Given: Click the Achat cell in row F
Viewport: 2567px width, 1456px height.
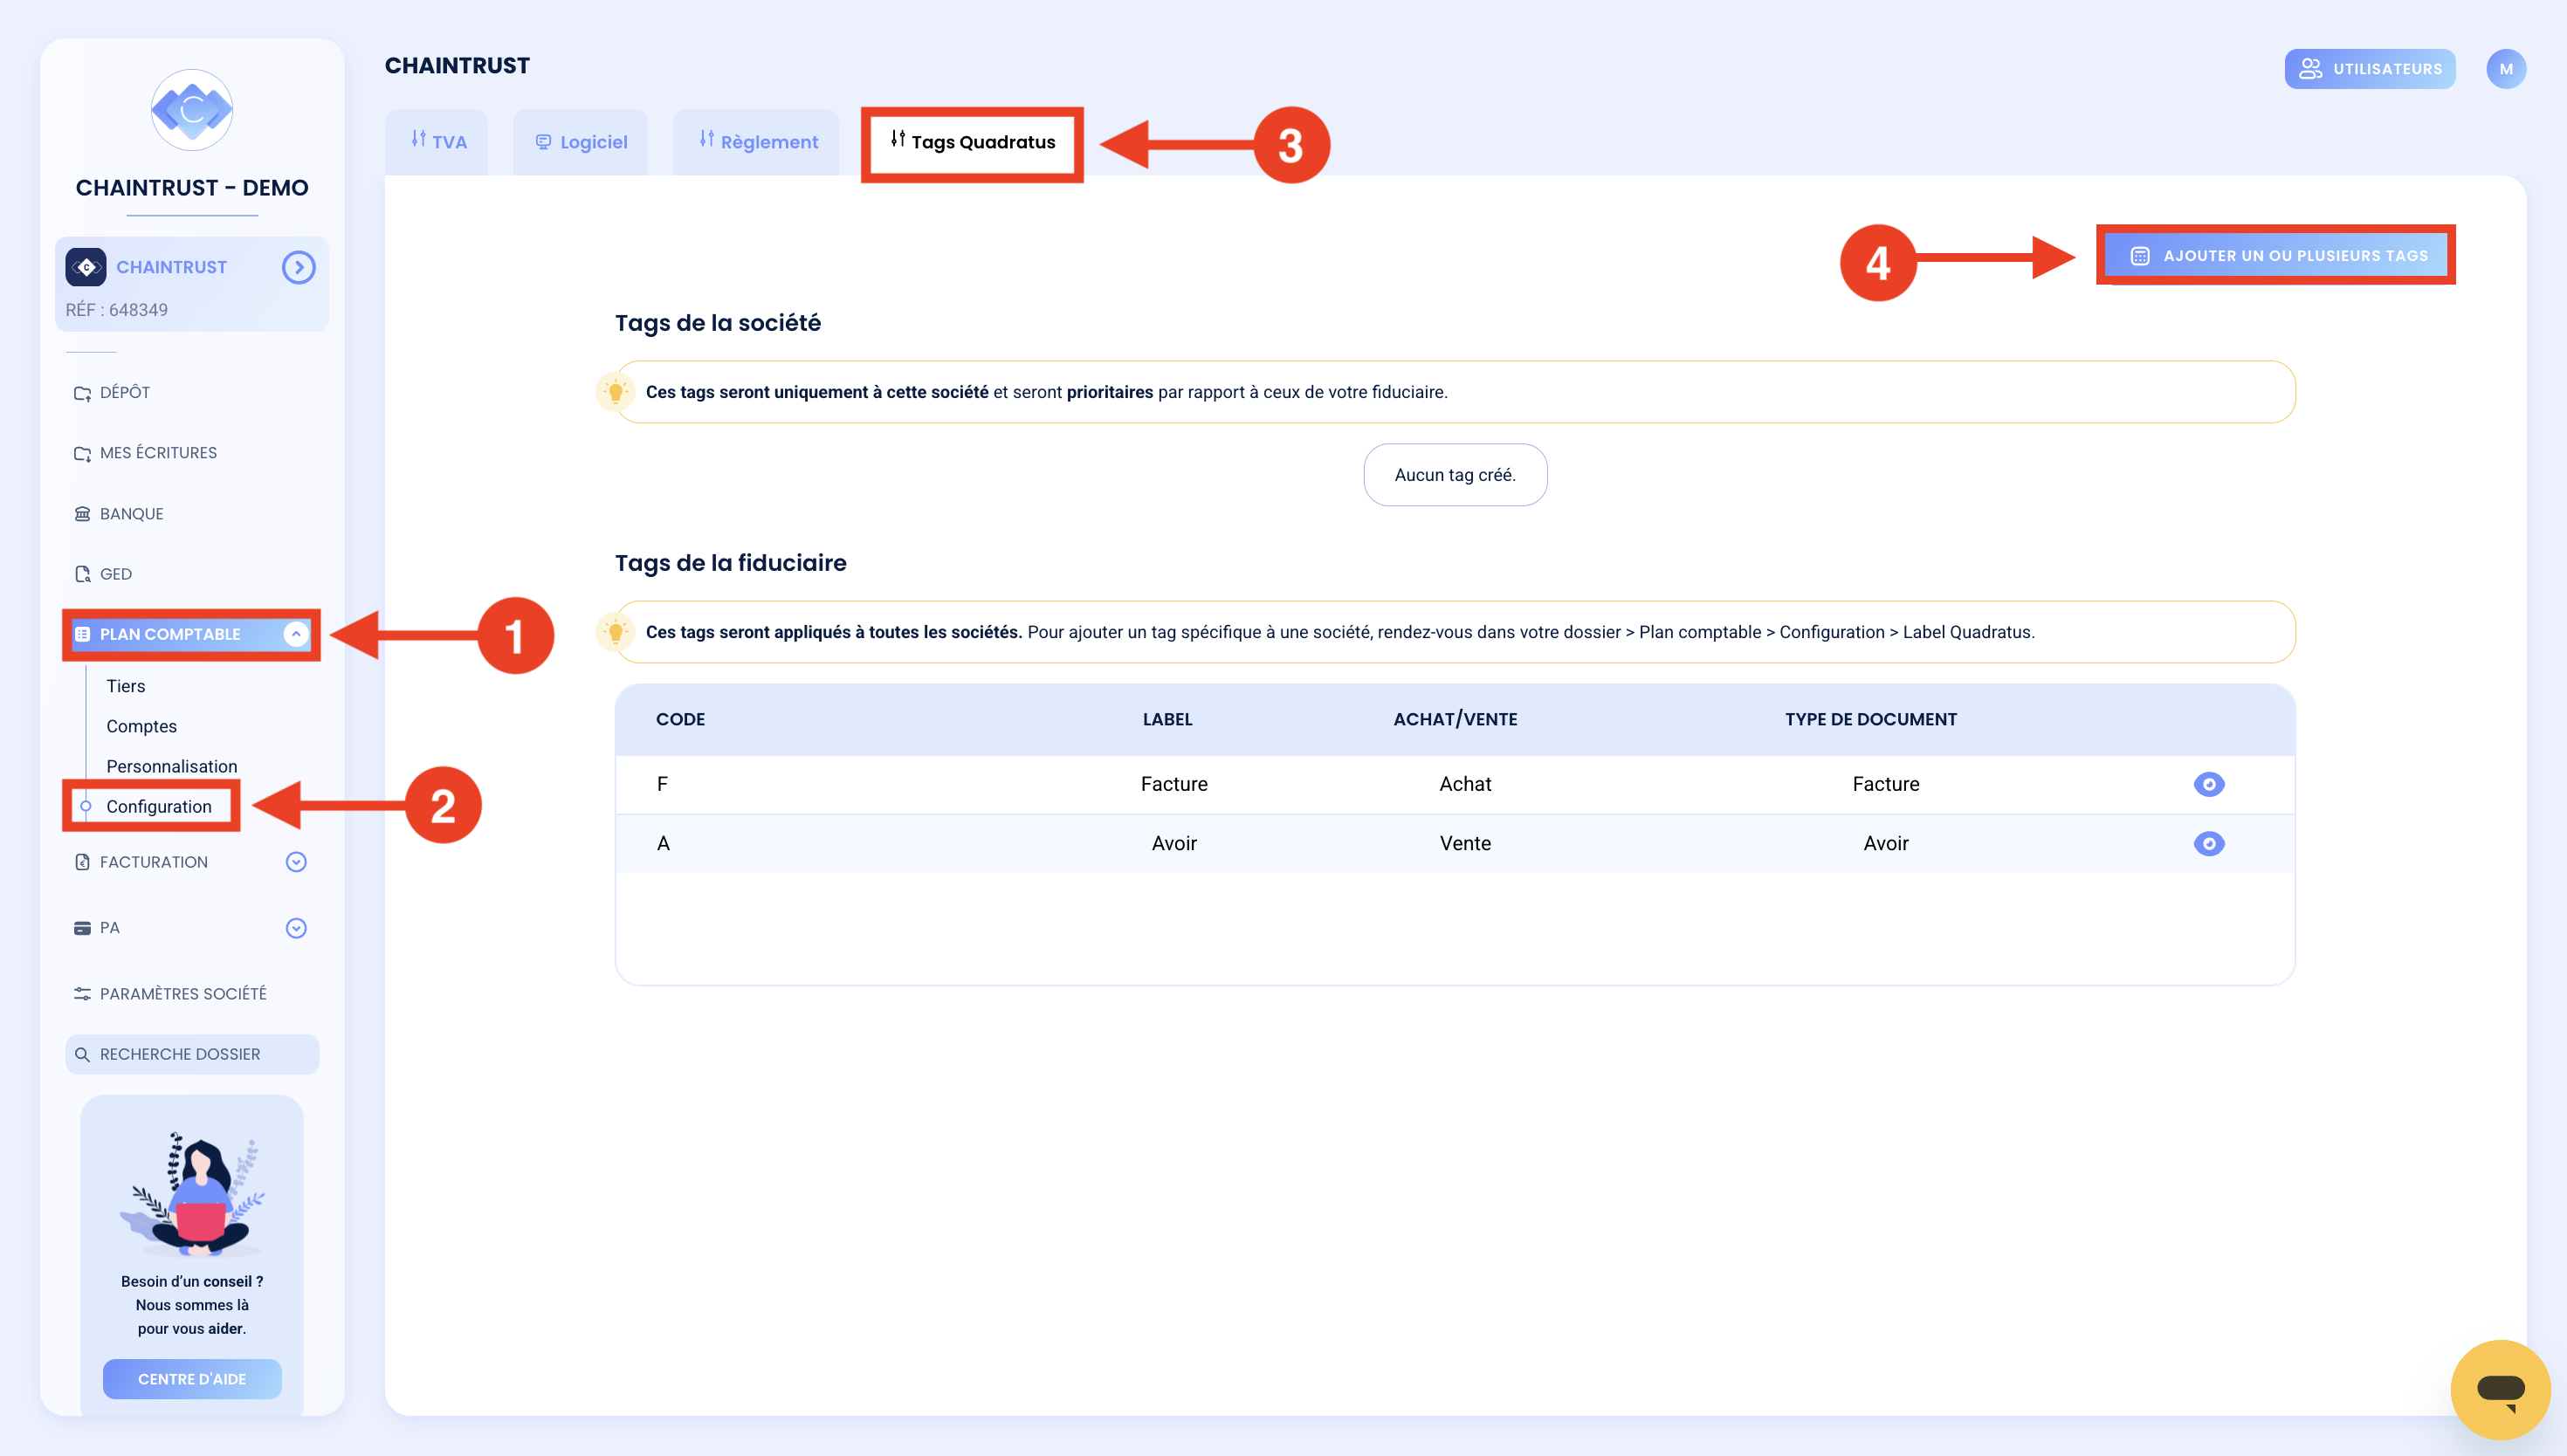Looking at the screenshot, I should point(1465,785).
